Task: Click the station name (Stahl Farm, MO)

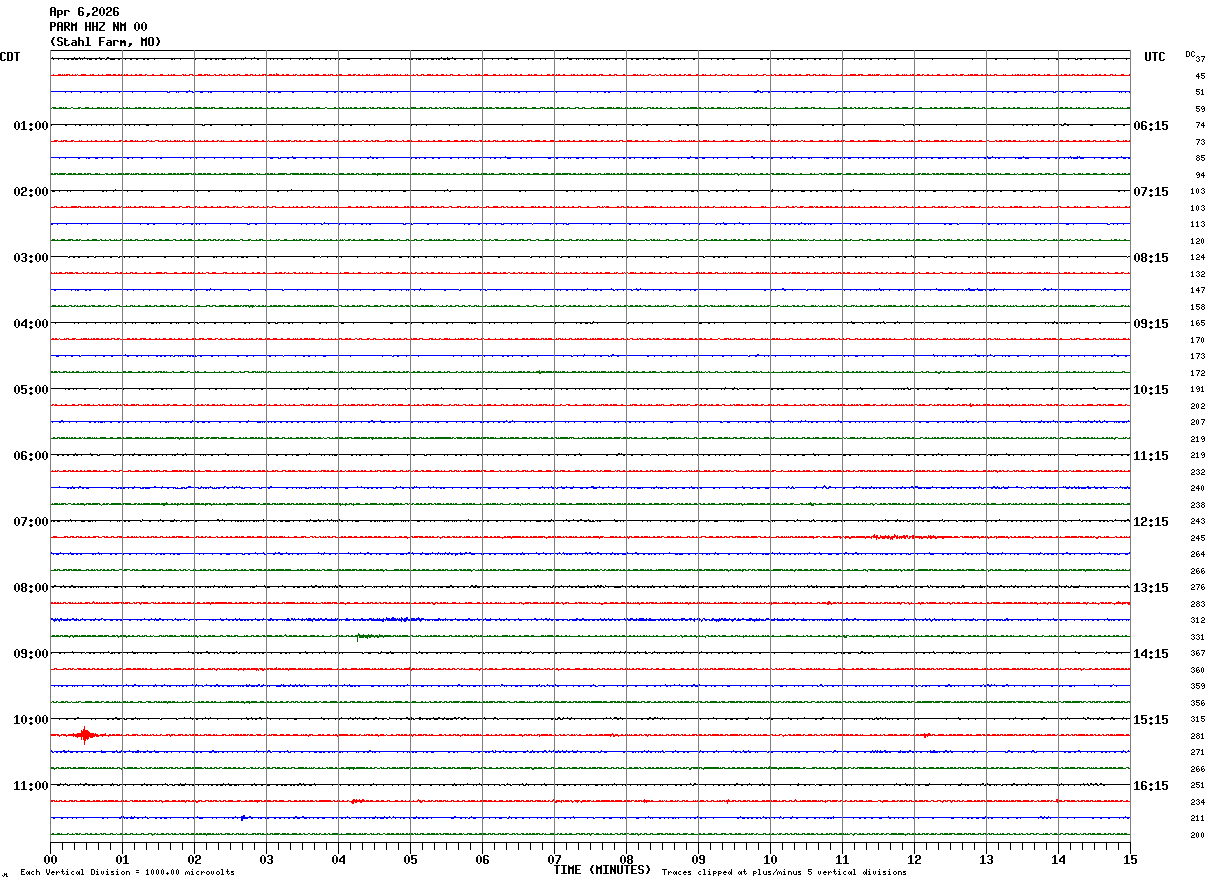Action: tap(105, 42)
